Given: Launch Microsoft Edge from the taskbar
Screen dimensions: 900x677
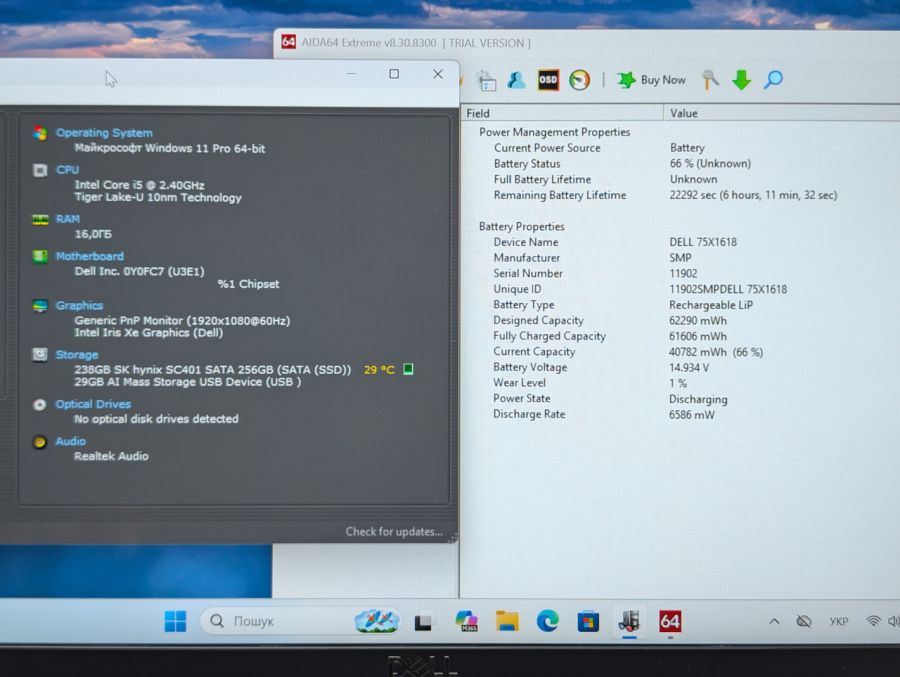Looking at the screenshot, I should tap(548, 621).
